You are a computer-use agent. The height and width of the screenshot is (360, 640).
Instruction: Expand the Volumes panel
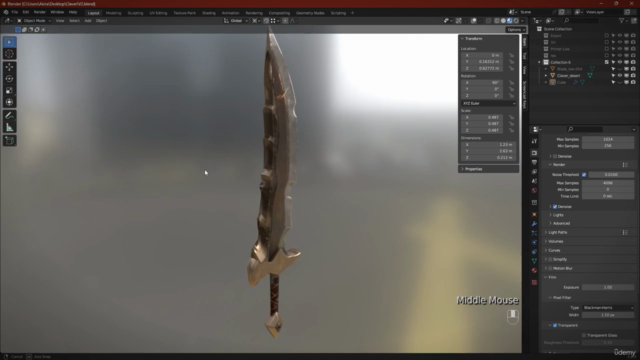coord(556,241)
